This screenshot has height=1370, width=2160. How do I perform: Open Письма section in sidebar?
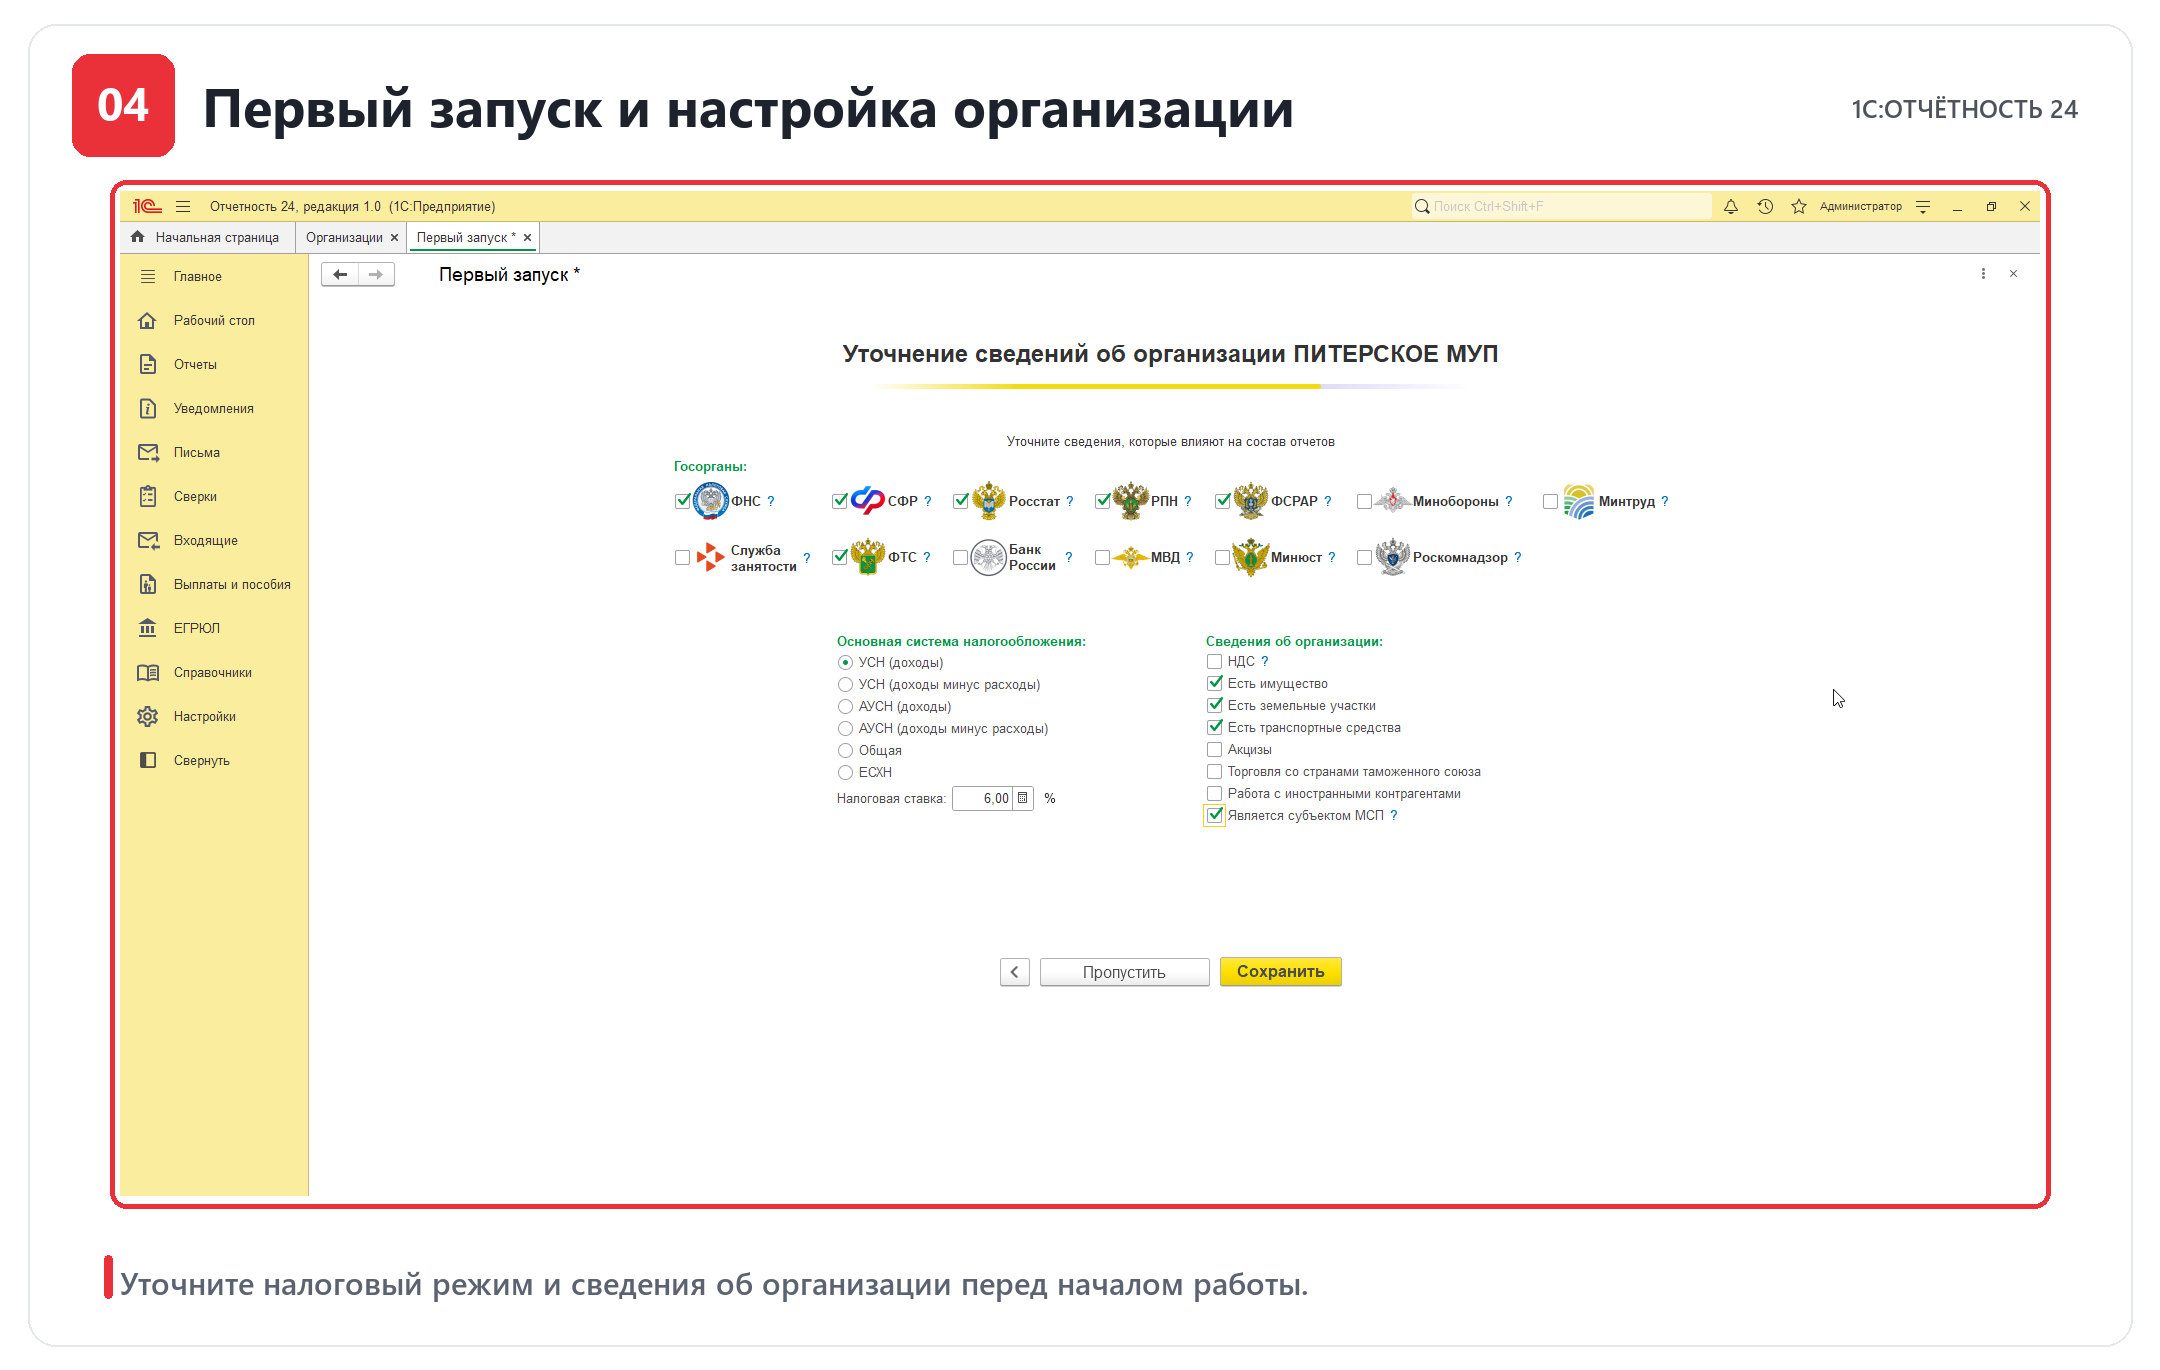click(x=214, y=452)
